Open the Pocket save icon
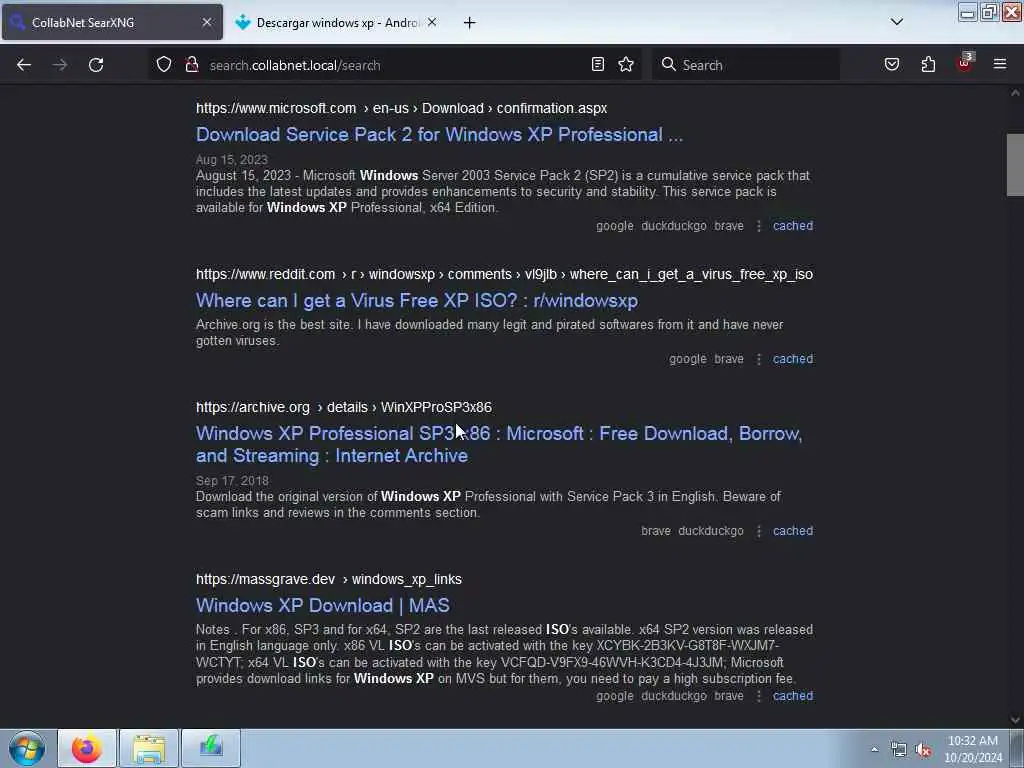Image resolution: width=1024 pixels, height=768 pixels. click(x=892, y=65)
